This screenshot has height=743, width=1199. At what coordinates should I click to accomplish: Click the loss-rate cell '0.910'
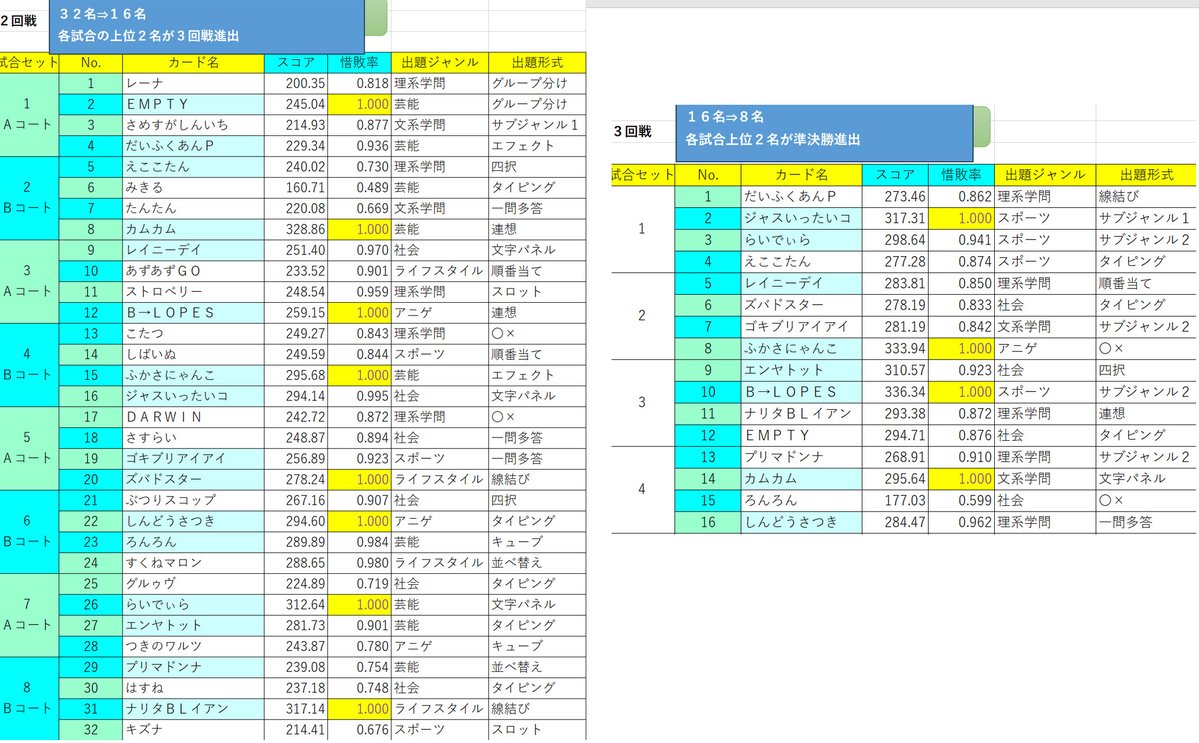pos(960,457)
